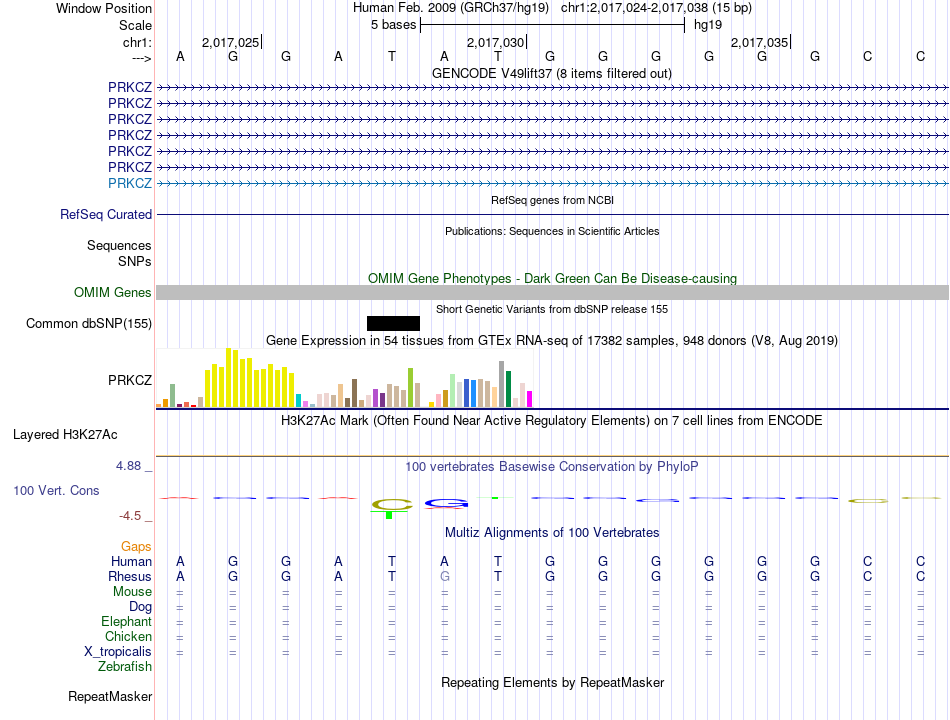Open the OMIM Genes track label
This screenshot has height=720, width=950.
[112, 293]
